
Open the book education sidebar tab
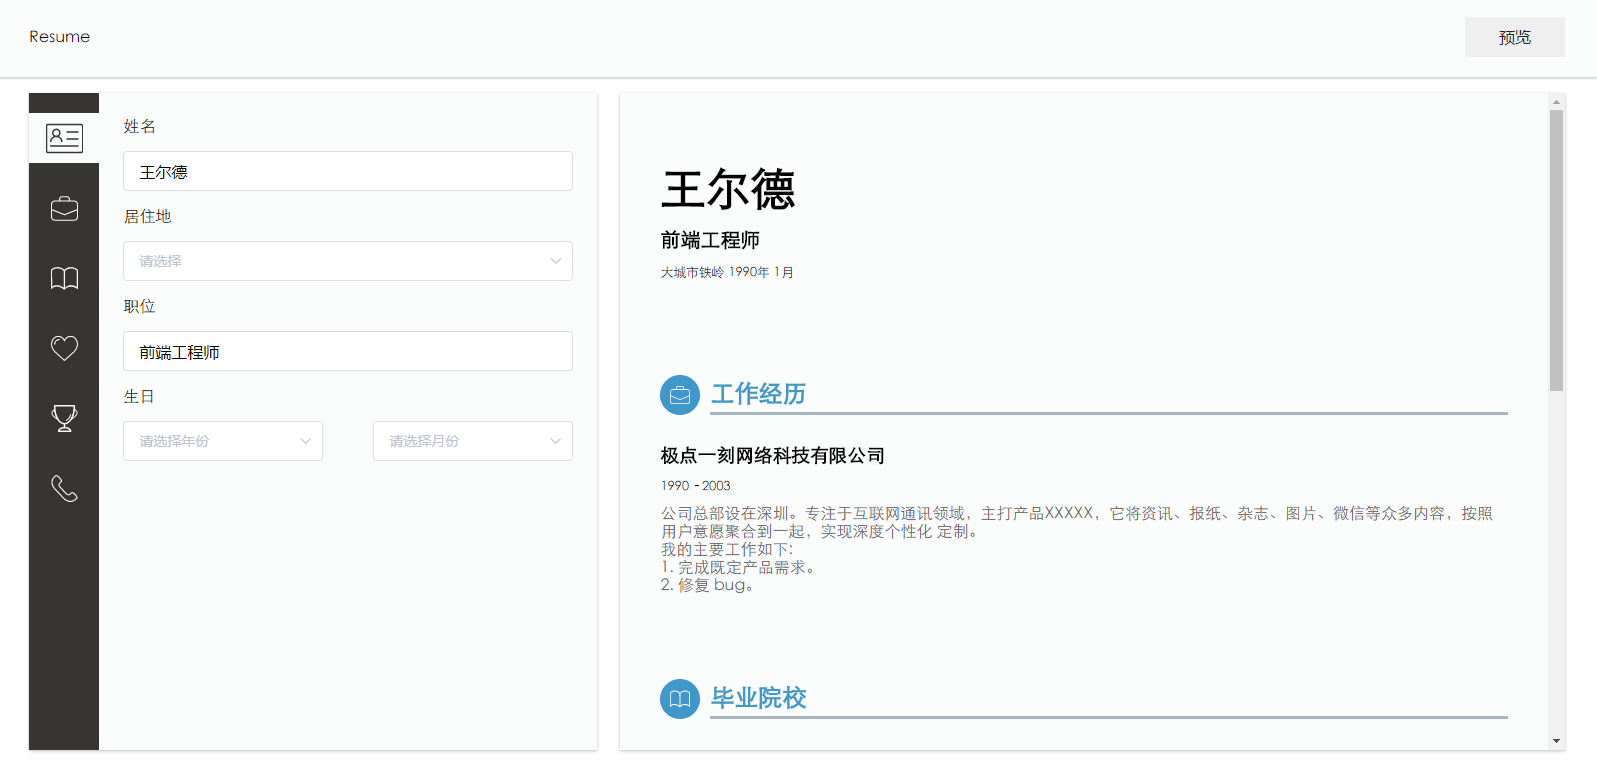(x=64, y=278)
